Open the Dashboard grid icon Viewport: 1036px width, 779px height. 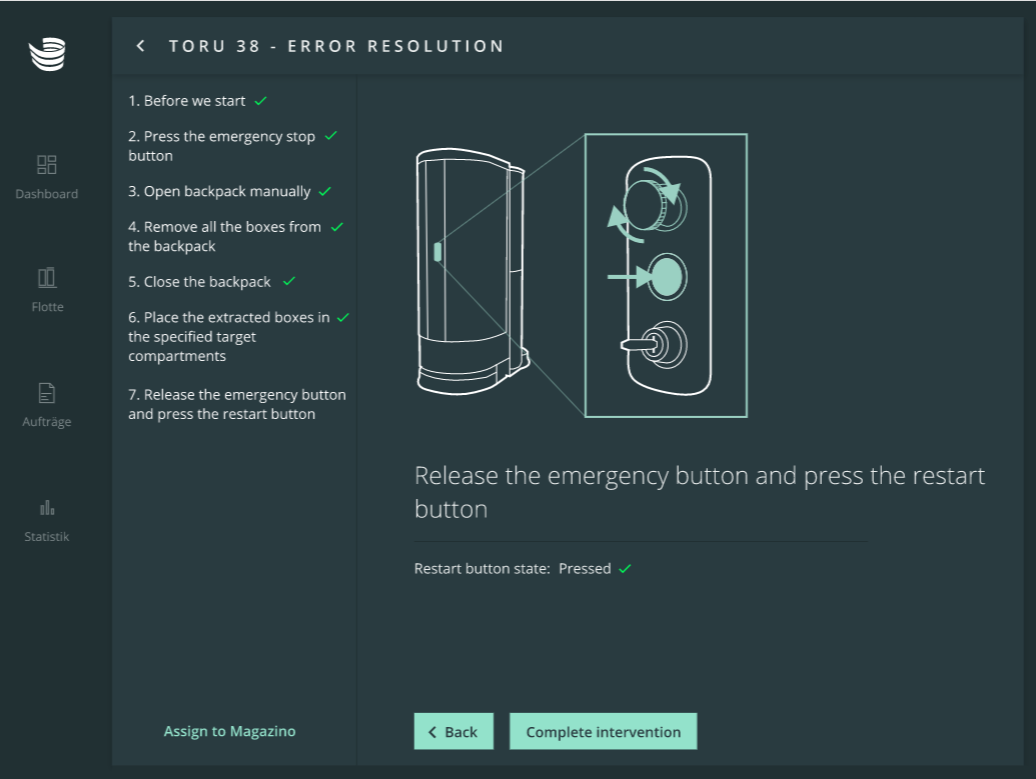(x=47, y=165)
